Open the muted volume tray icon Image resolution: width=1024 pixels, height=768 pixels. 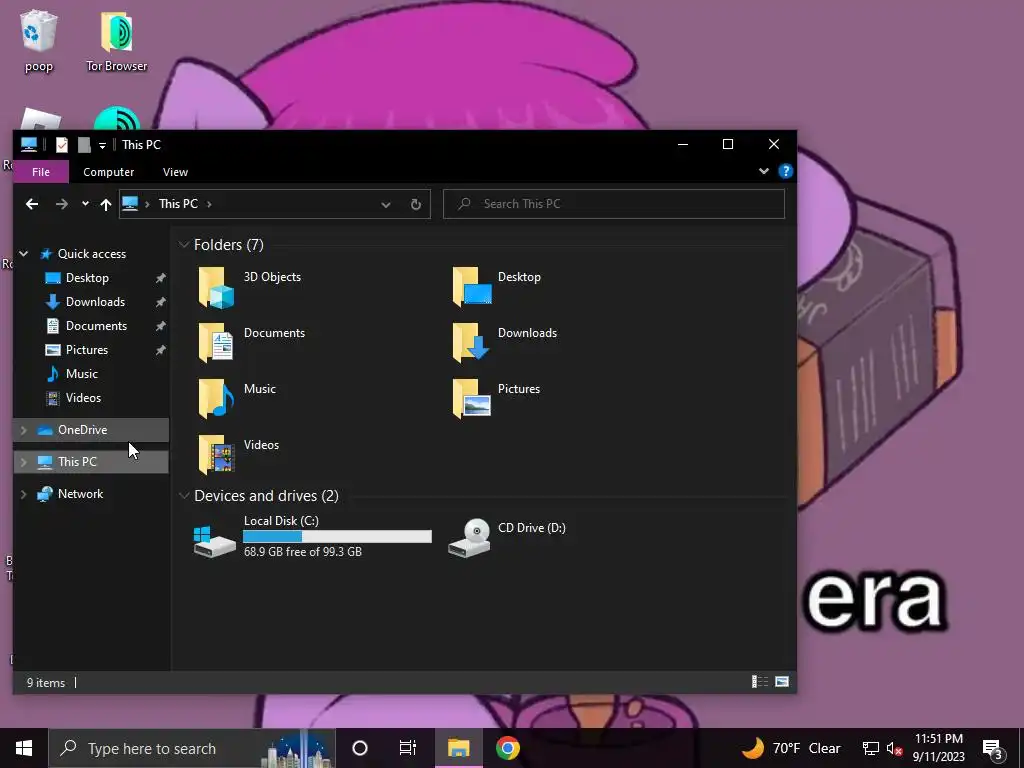coord(894,748)
